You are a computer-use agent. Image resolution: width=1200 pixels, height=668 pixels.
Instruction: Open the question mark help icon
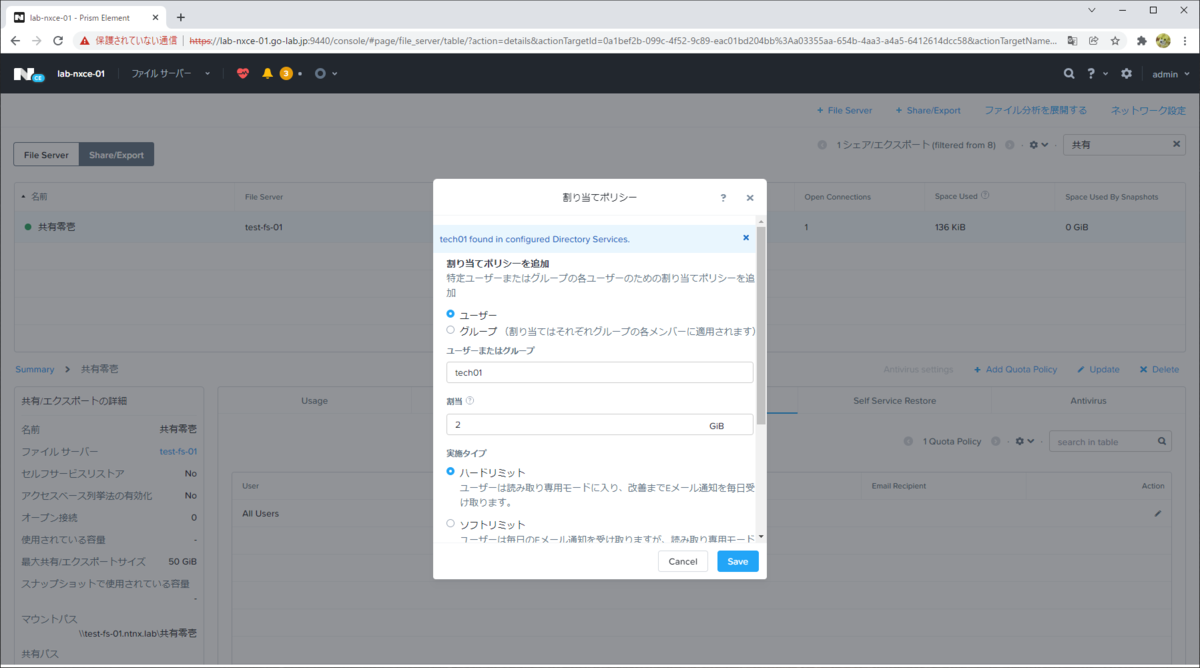1091,73
